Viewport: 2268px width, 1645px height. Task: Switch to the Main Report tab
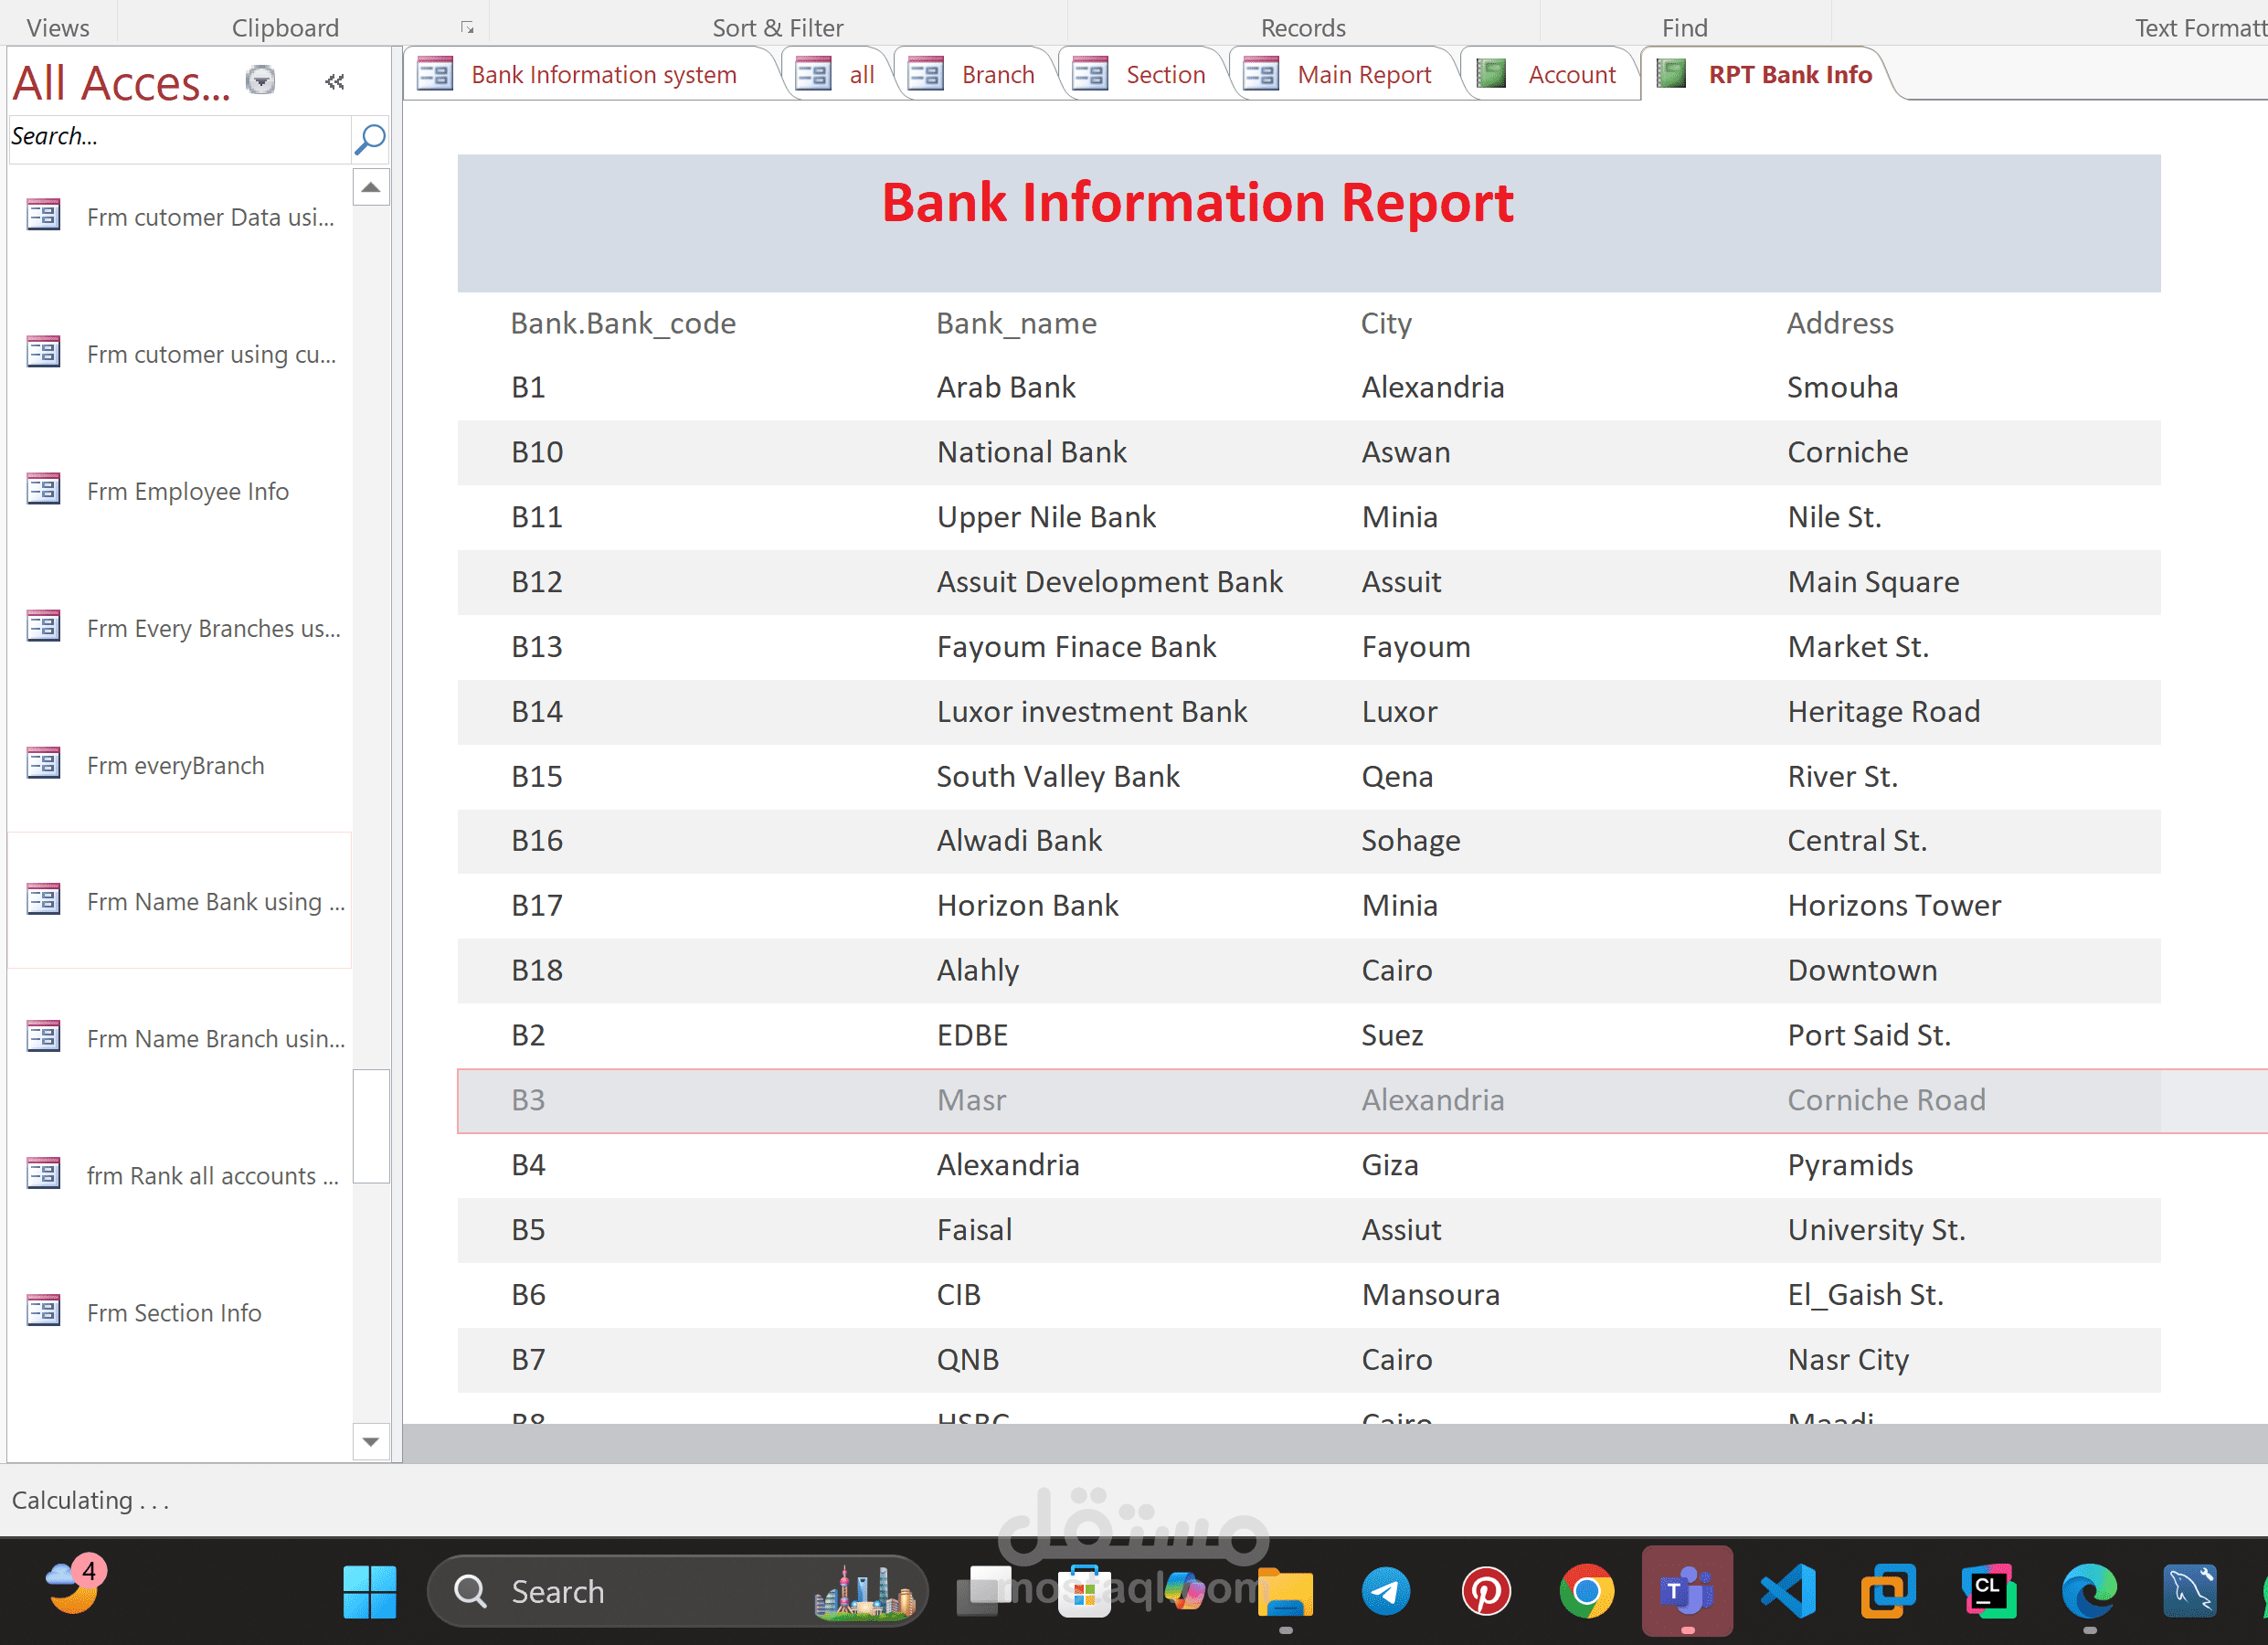1363,75
